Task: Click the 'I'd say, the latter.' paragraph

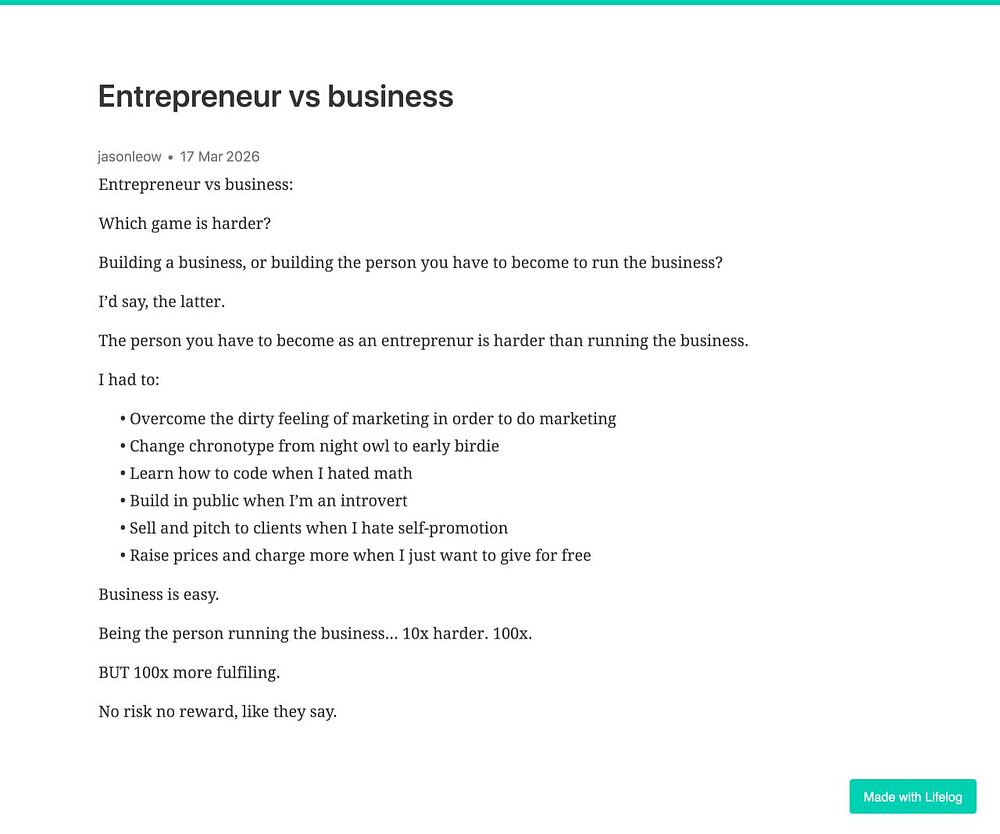Action: pos(161,302)
